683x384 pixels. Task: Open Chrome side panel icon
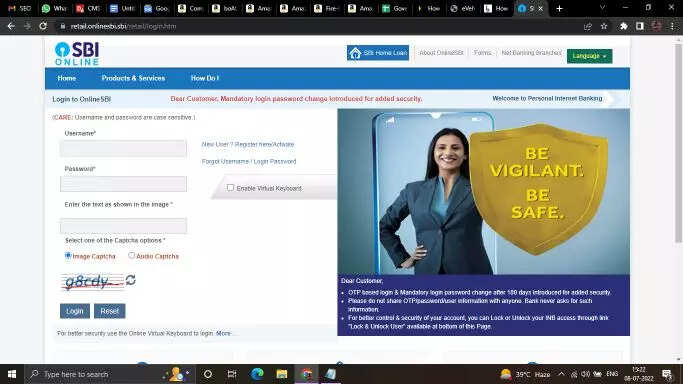pos(639,26)
